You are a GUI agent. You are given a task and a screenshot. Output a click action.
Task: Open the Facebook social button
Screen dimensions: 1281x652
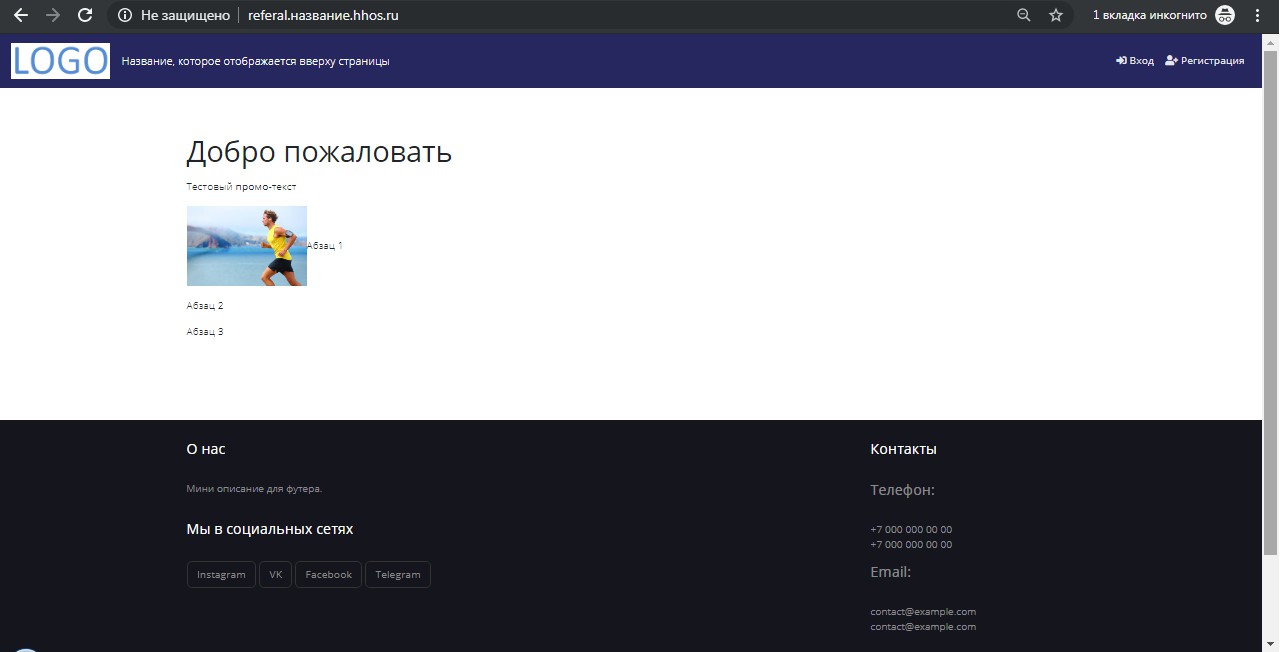tap(328, 575)
